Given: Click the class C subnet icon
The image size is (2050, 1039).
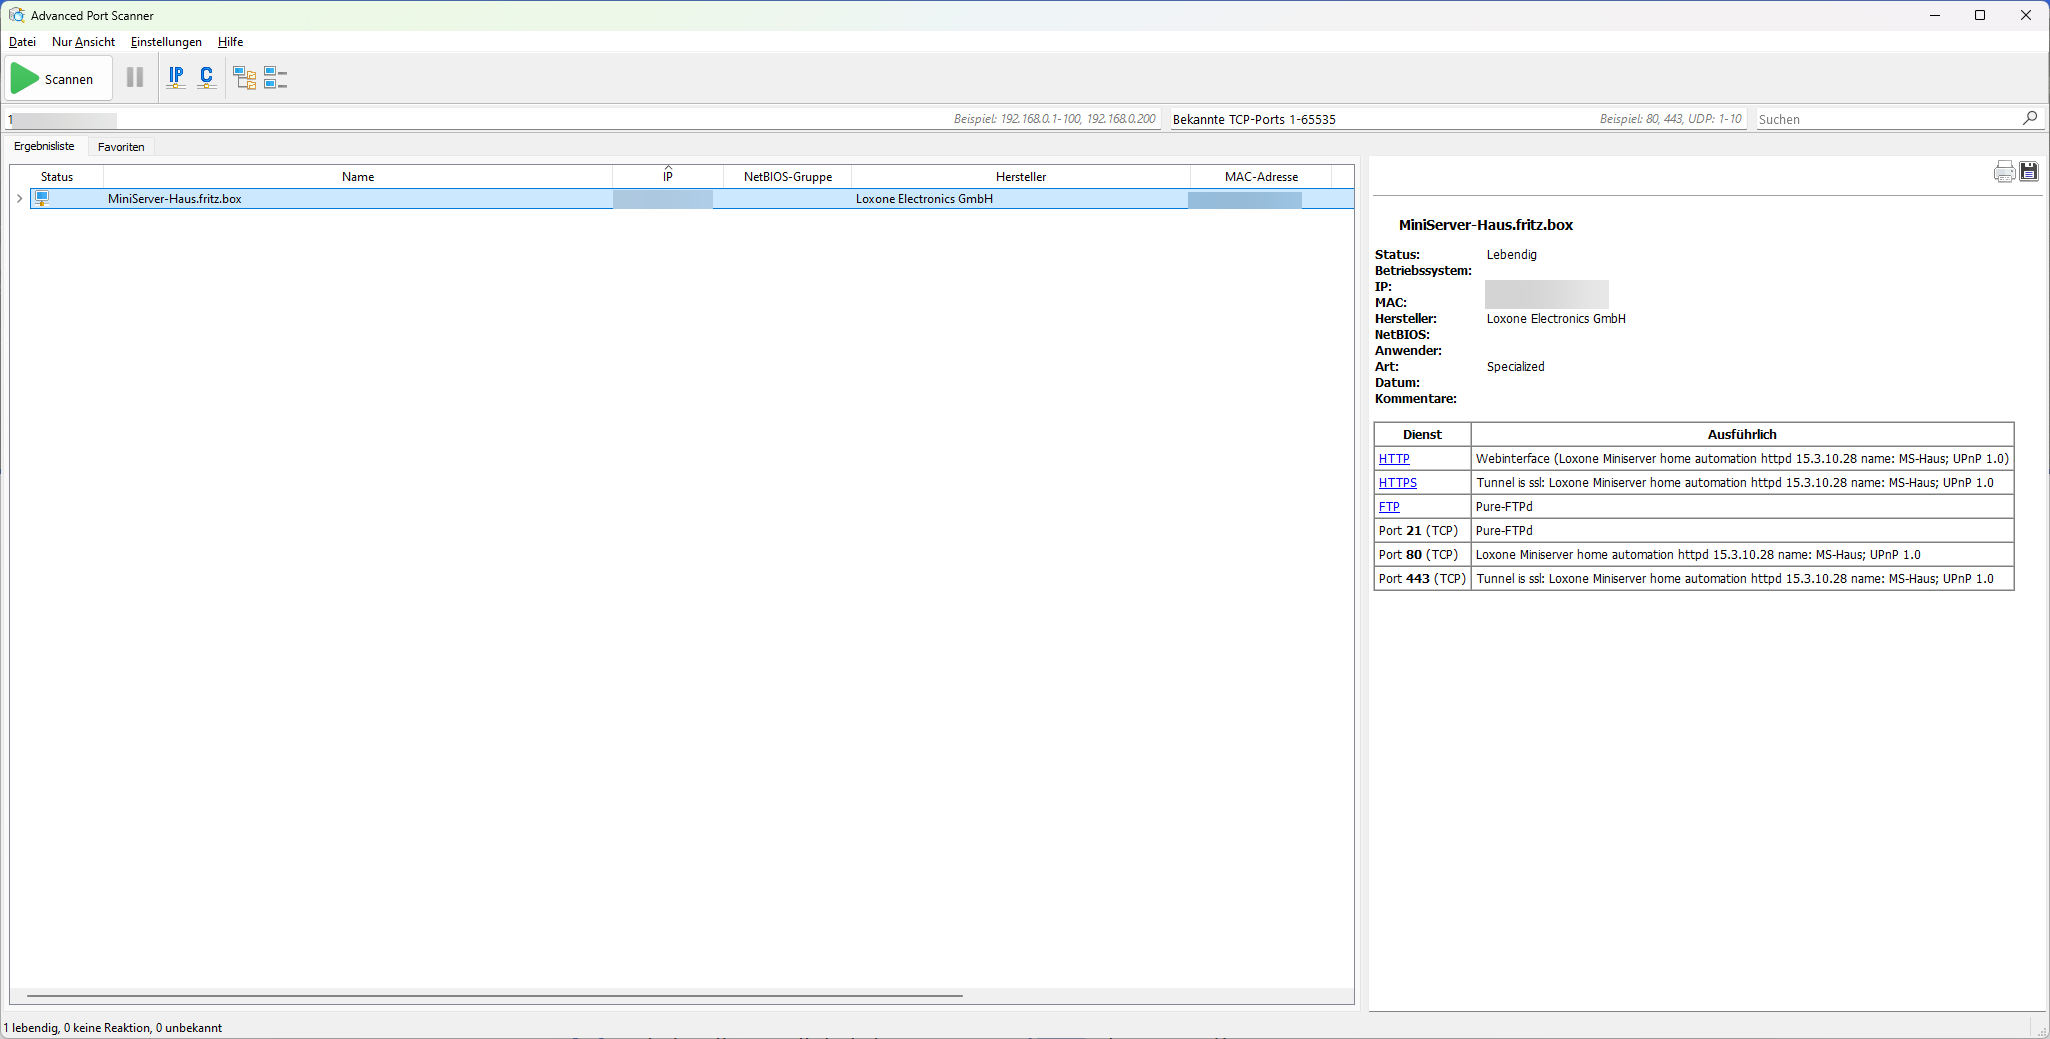Looking at the screenshot, I should tap(207, 78).
